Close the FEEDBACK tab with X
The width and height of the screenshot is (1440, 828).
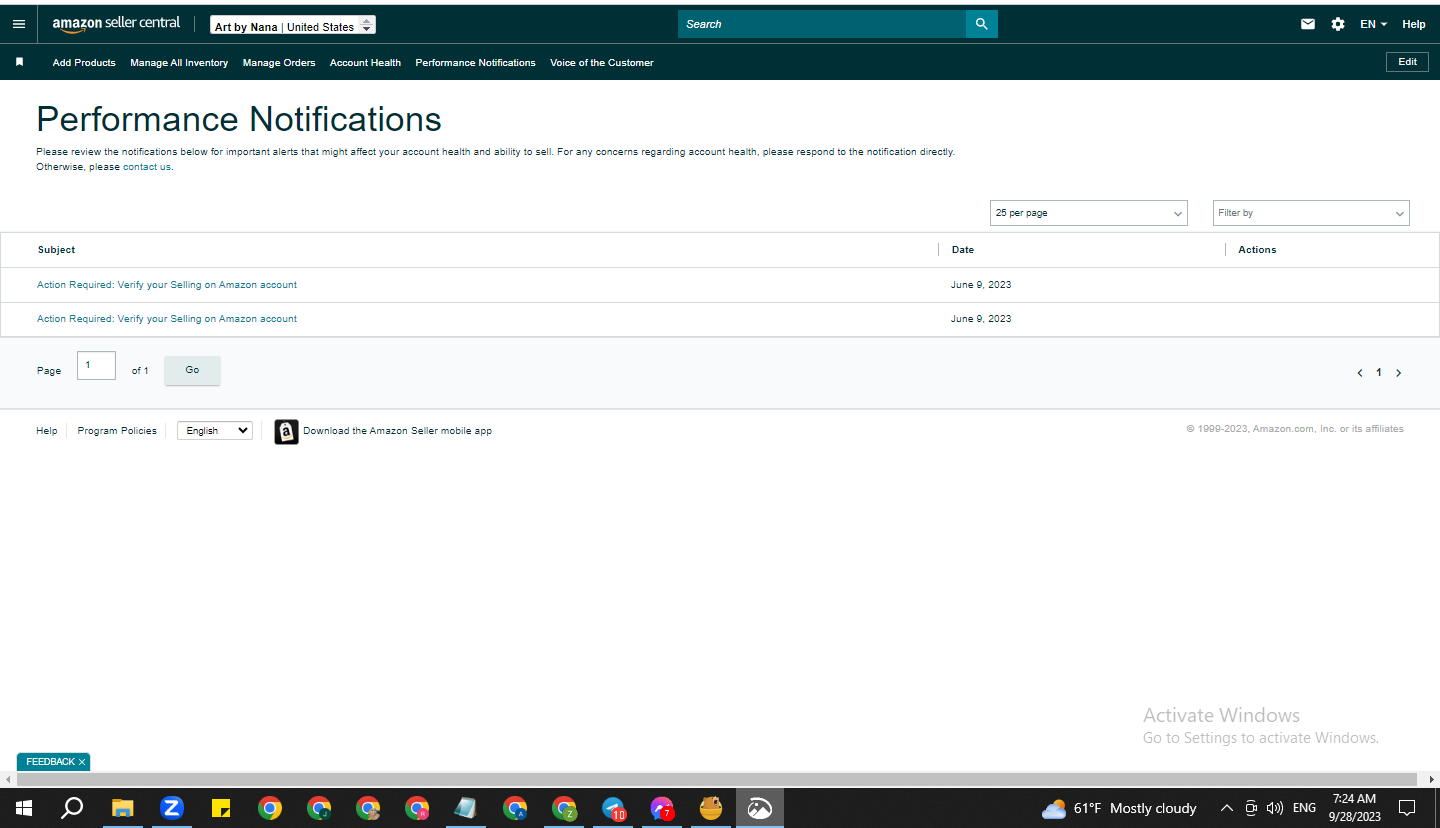82,762
